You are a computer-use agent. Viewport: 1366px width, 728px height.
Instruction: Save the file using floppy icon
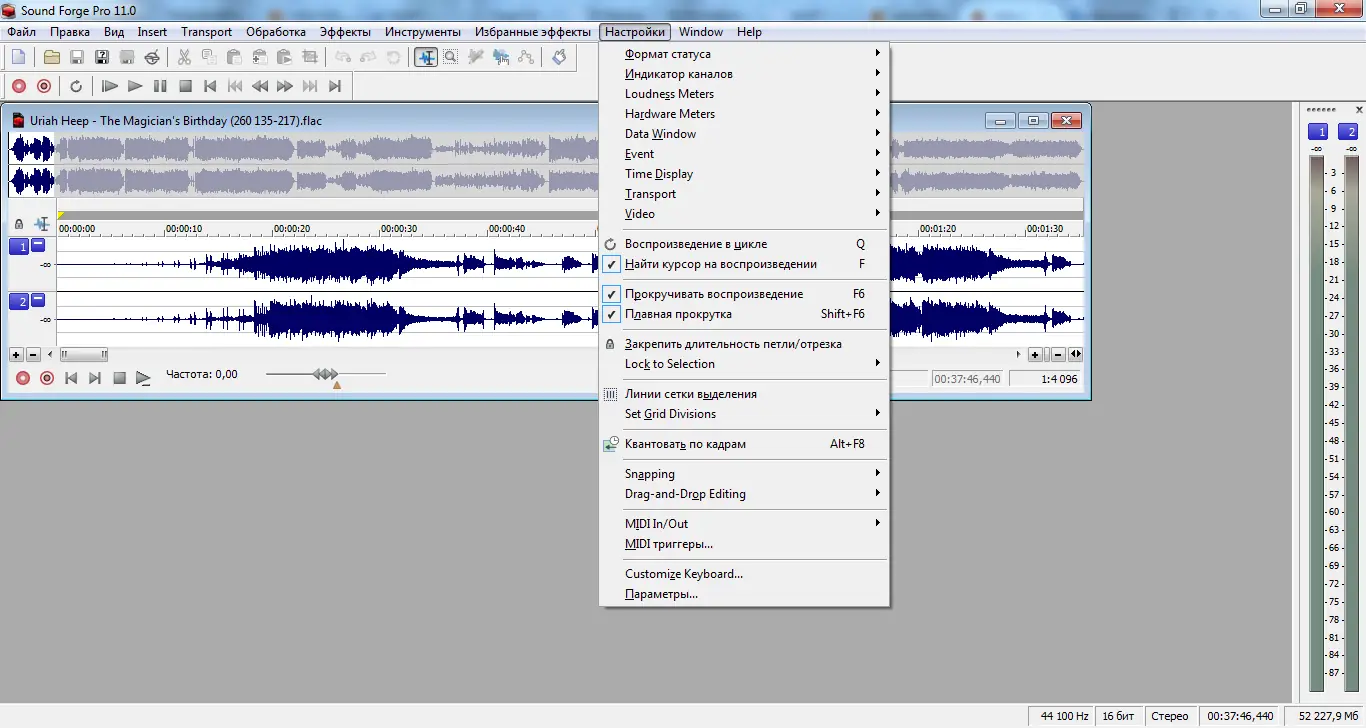(x=76, y=57)
